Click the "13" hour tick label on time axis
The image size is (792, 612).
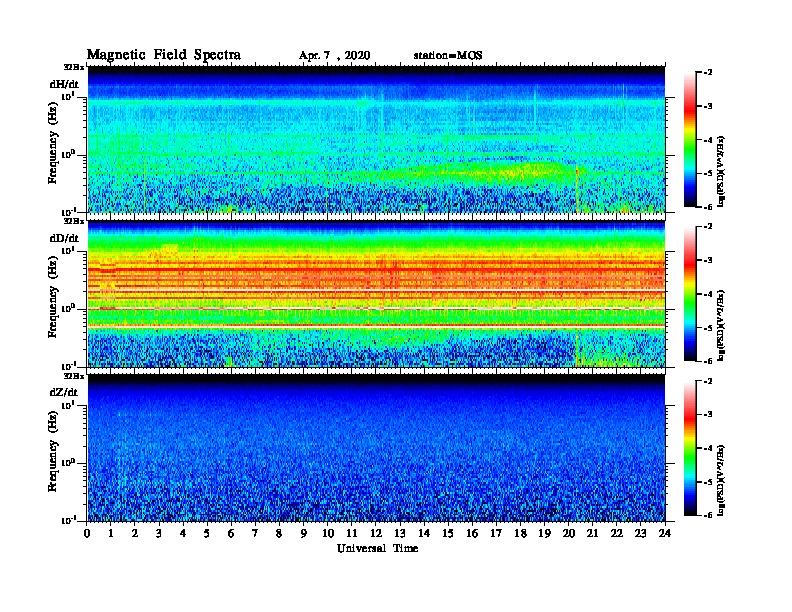tap(400, 533)
